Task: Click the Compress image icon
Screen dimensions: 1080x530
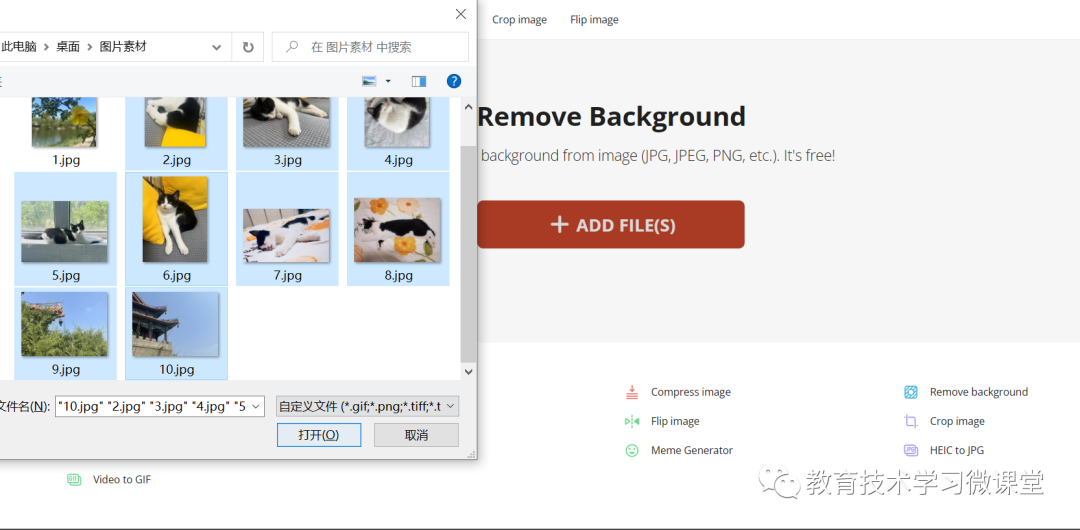Action: 632,392
